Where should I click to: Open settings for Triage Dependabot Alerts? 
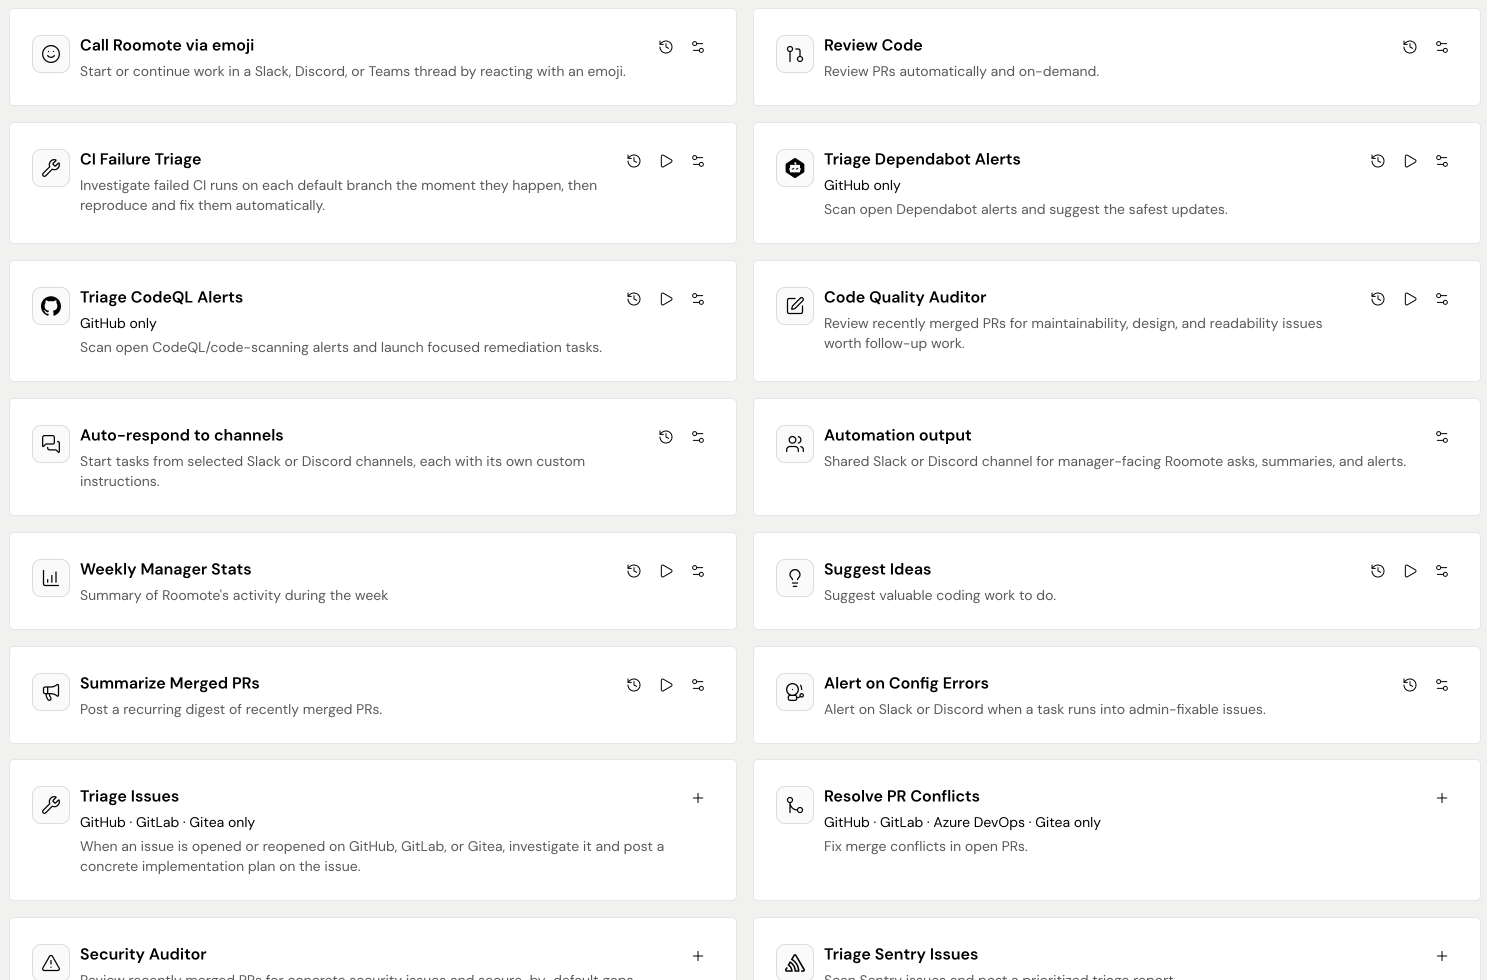click(1442, 161)
